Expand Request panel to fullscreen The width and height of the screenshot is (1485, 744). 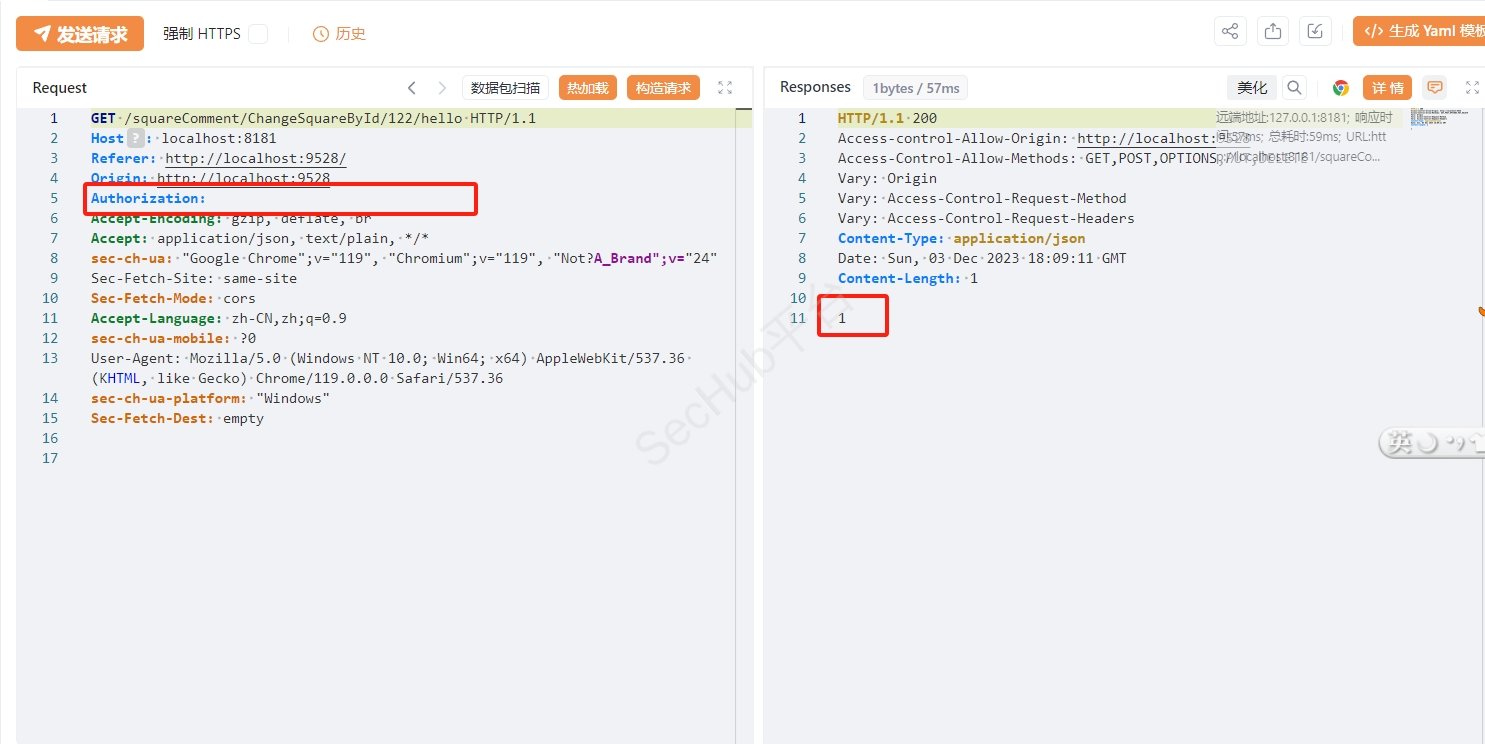tap(725, 88)
